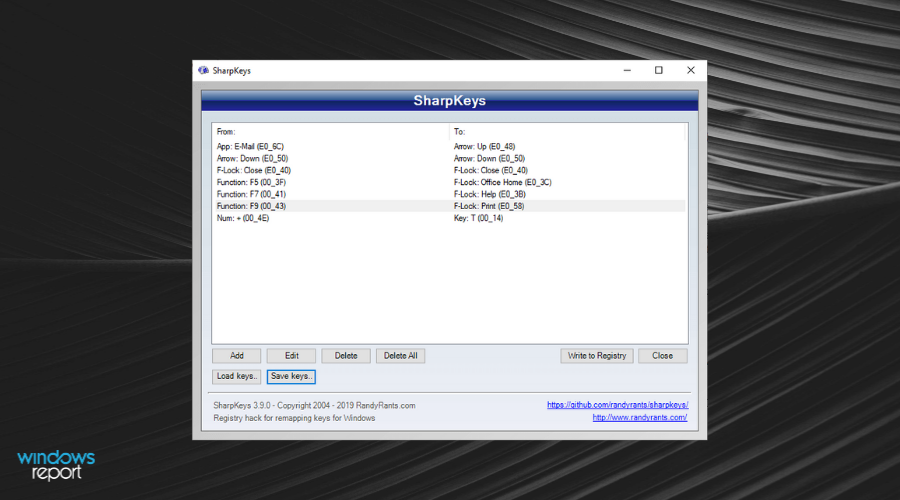Open the randyrants.com link

639,417
